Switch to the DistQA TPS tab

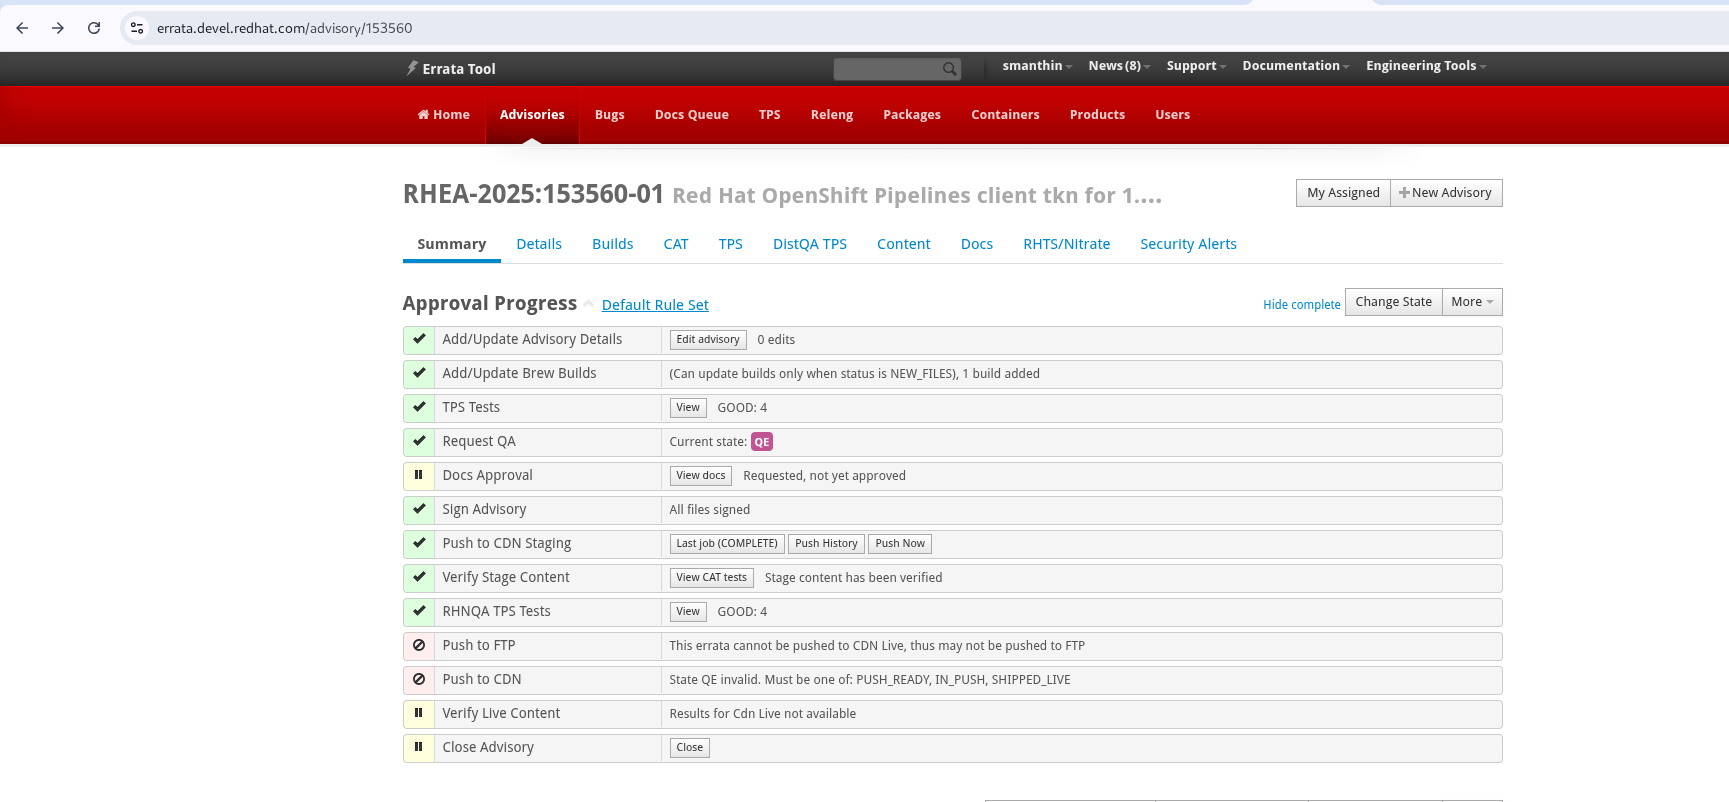click(x=810, y=244)
